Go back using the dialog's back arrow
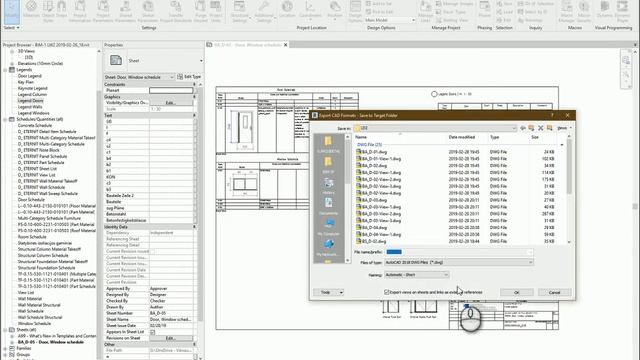Screen dimensions: 640x360 tap(523, 128)
